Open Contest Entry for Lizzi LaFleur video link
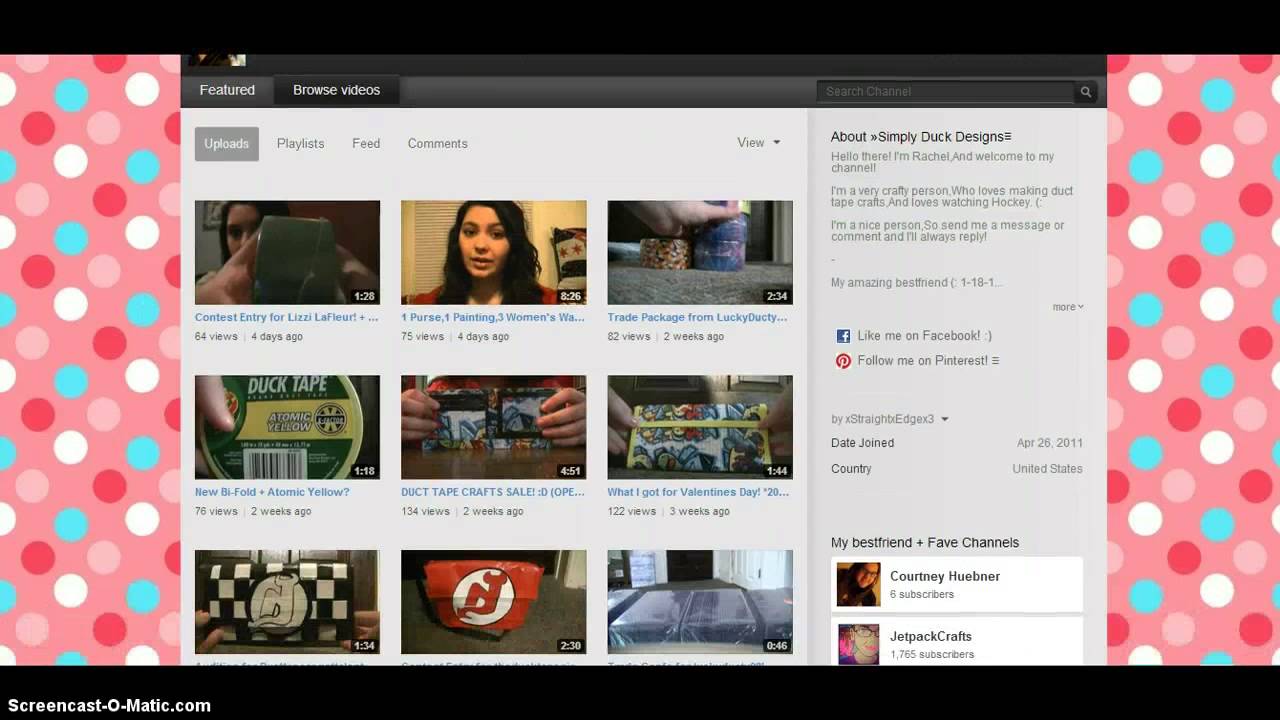 pyautogui.click(x=287, y=317)
